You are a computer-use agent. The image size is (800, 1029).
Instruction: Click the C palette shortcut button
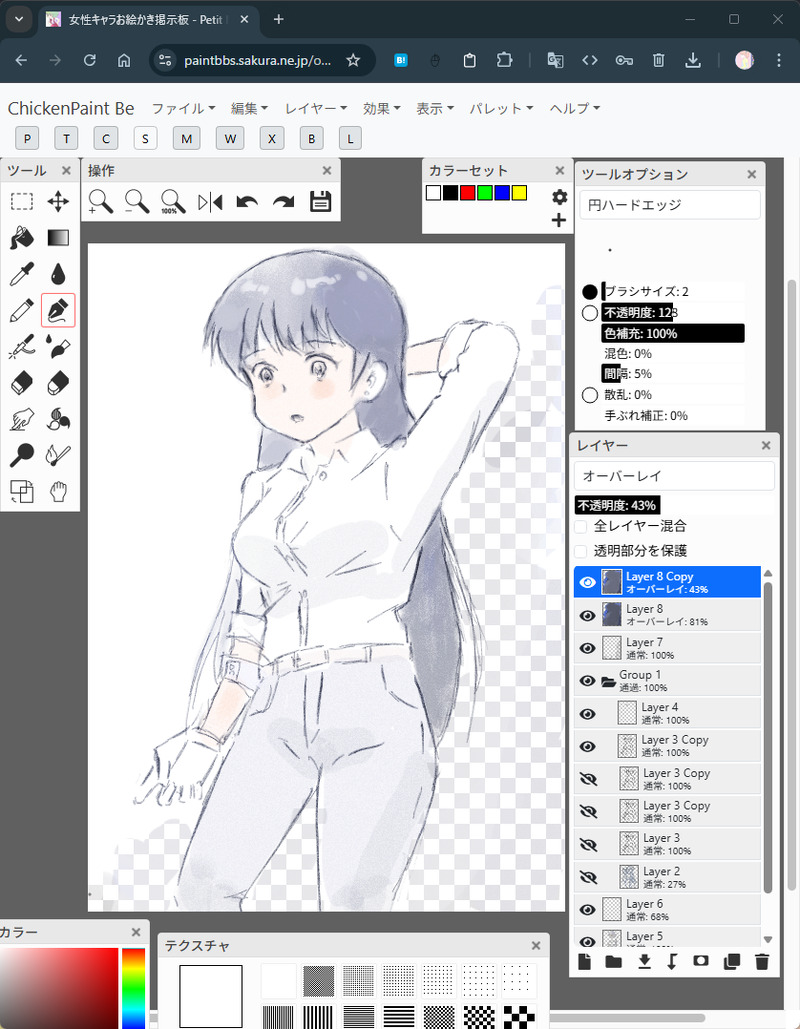click(106, 138)
